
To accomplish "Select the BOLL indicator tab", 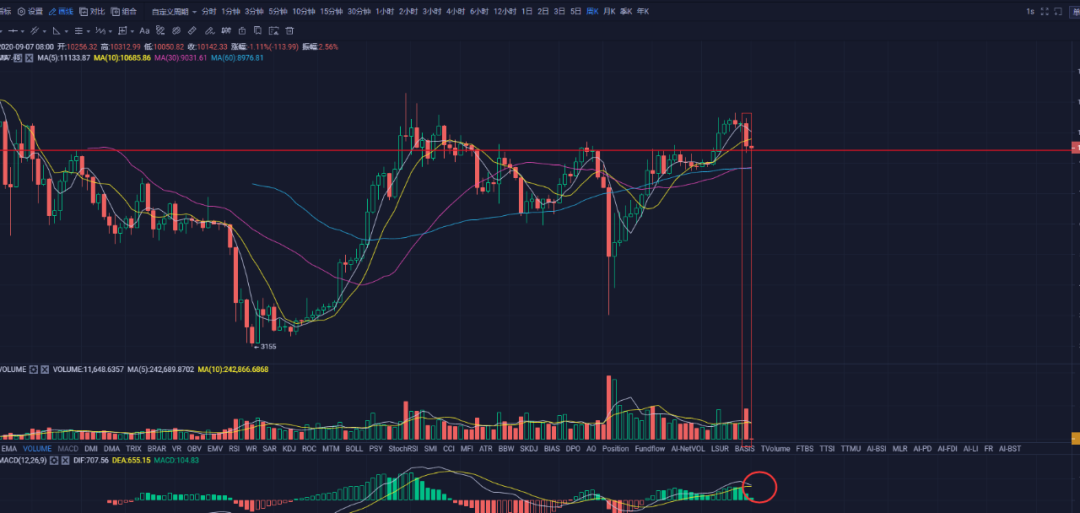I will point(354,448).
